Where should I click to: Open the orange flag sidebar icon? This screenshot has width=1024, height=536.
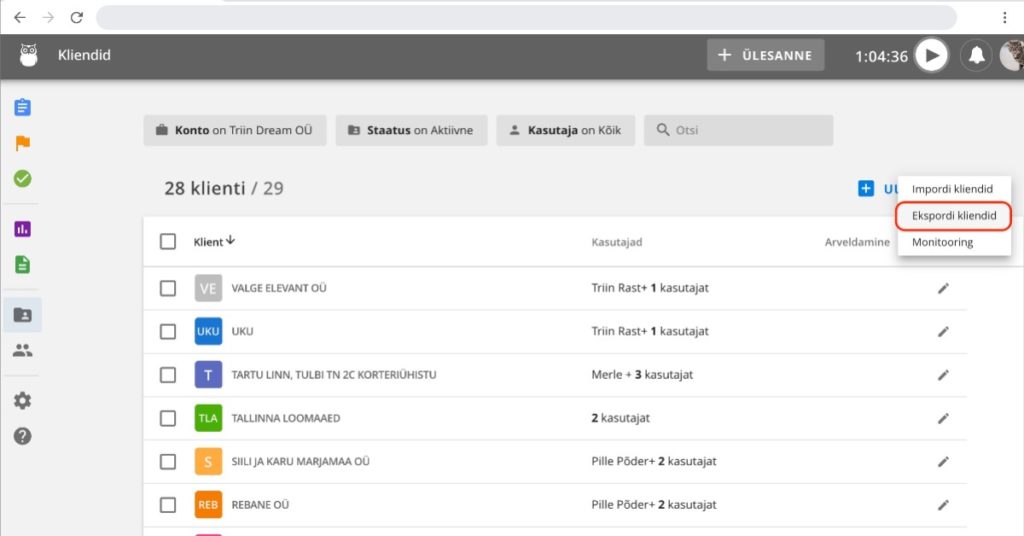point(22,143)
